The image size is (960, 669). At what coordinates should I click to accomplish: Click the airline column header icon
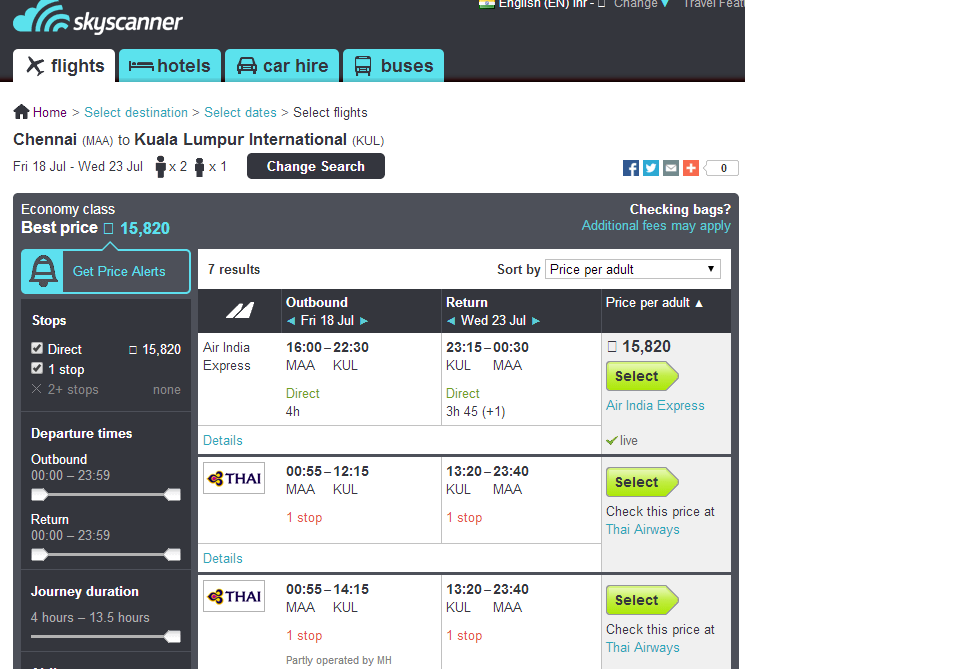239,311
